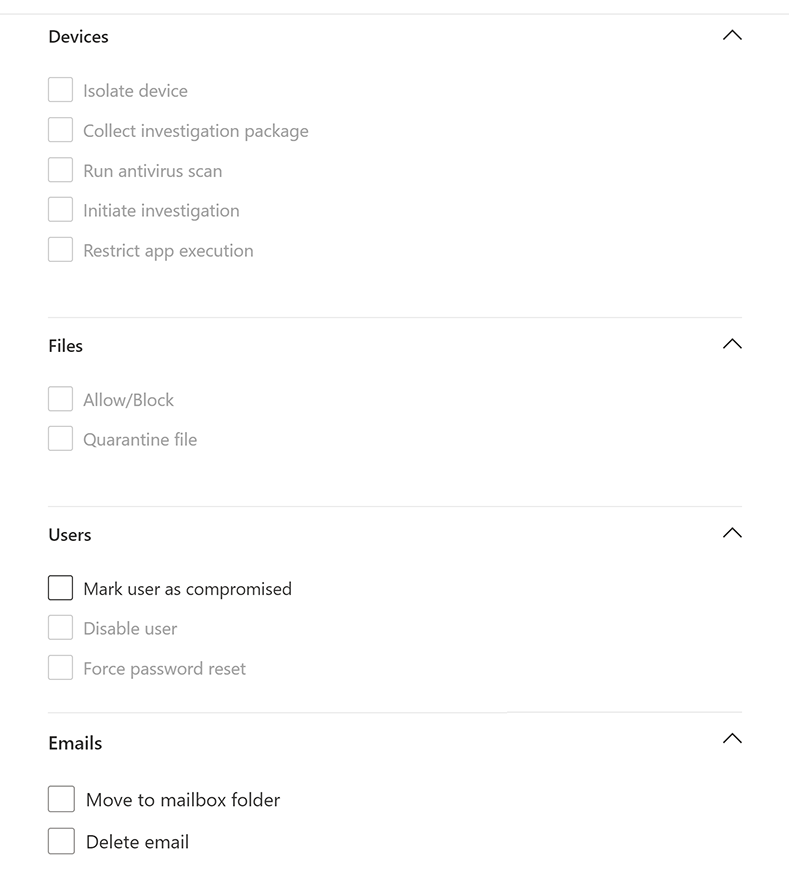The height and width of the screenshot is (885, 789).
Task: Enable Collect investigation package option
Action: (x=61, y=130)
